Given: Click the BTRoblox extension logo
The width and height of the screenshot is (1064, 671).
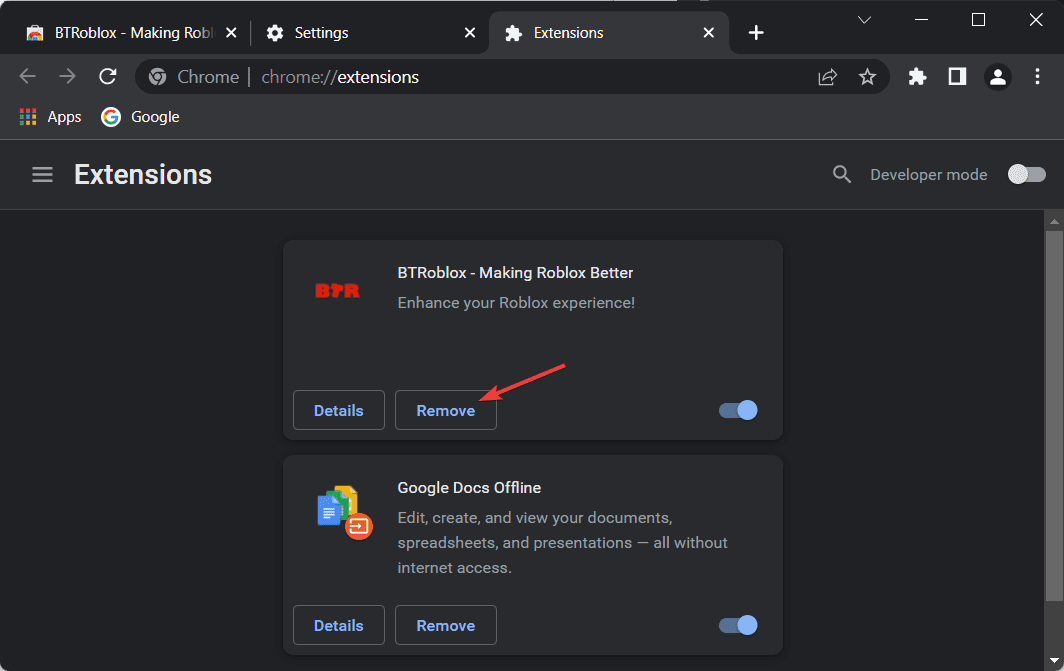Looking at the screenshot, I should pyautogui.click(x=338, y=290).
